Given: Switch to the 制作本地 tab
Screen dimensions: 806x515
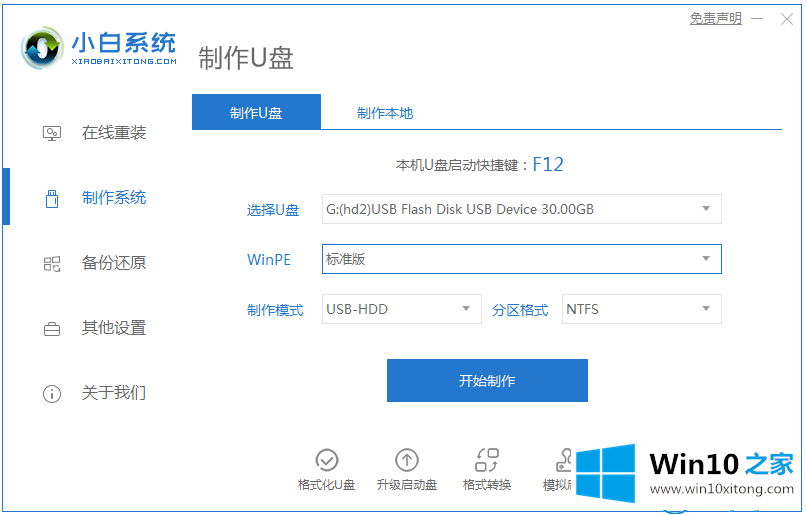Looking at the screenshot, I should 385,113.
